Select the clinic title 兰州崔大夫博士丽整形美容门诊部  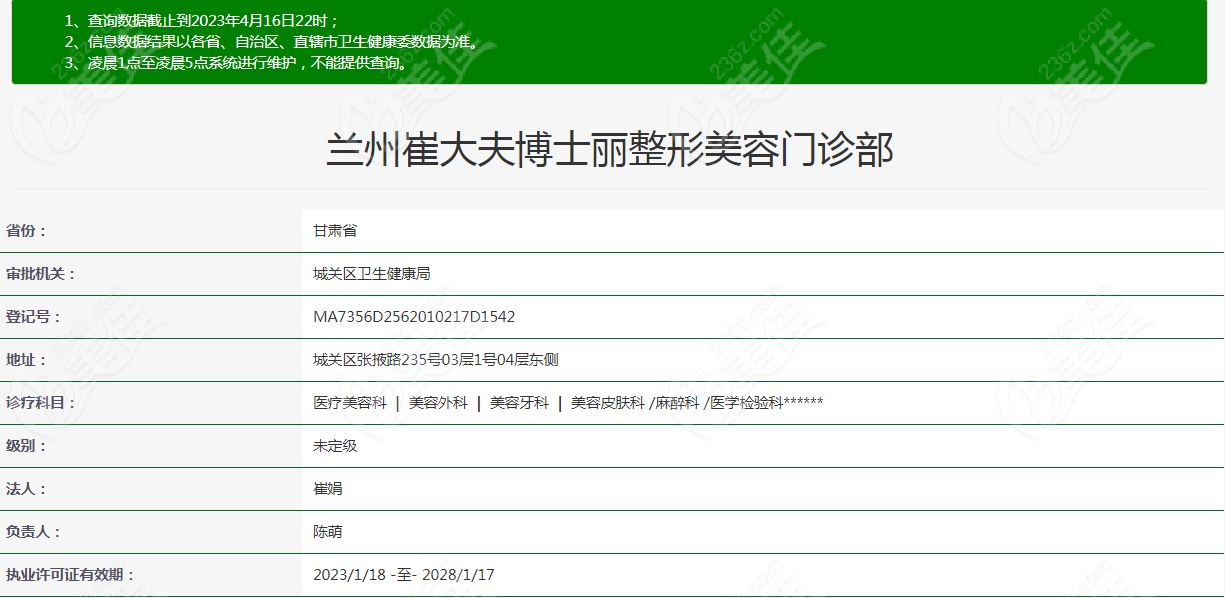tap(610, 151)
